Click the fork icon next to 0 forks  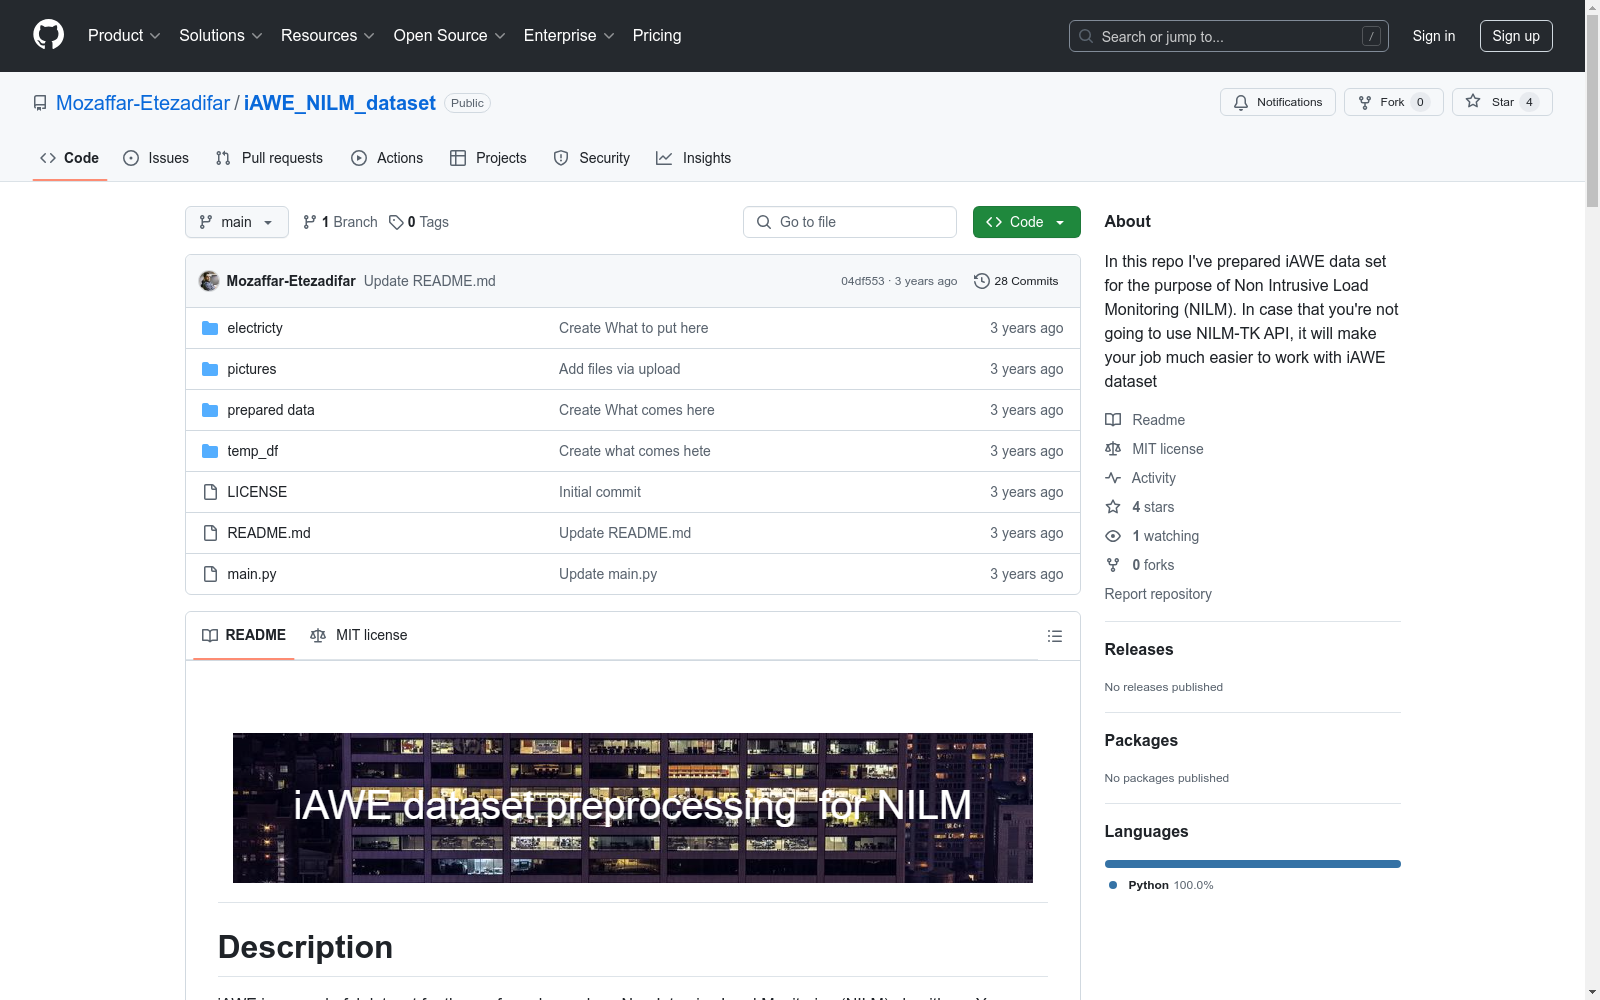point(1113,565)
